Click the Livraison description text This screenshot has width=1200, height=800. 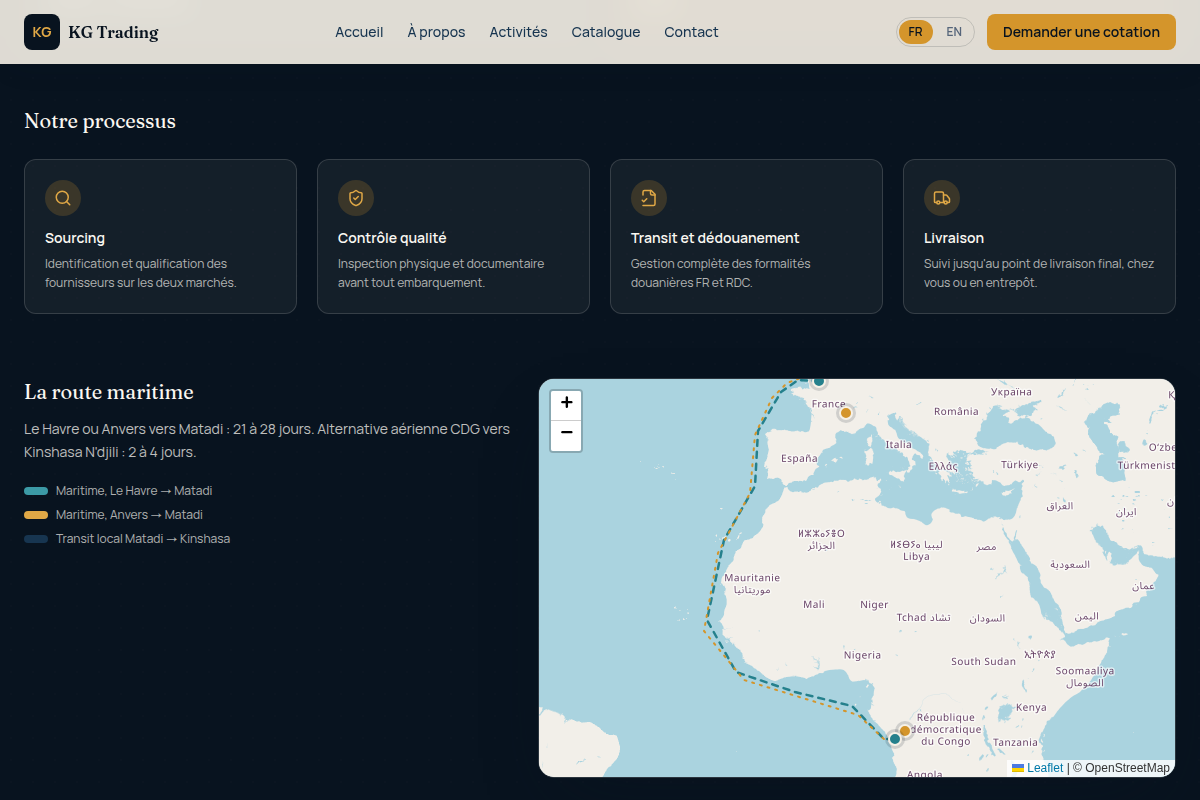click(x=1039, y=273)
